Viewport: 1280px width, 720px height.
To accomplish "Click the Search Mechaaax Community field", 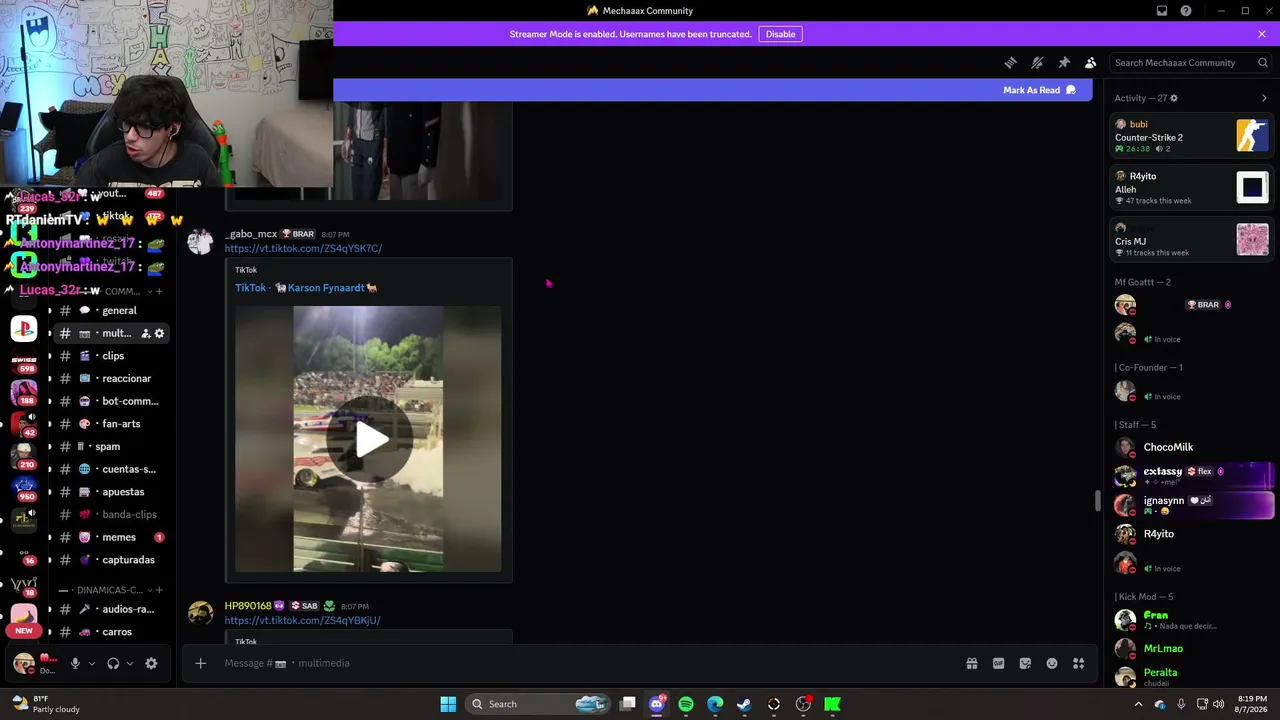I will (x=1190, y=62).
